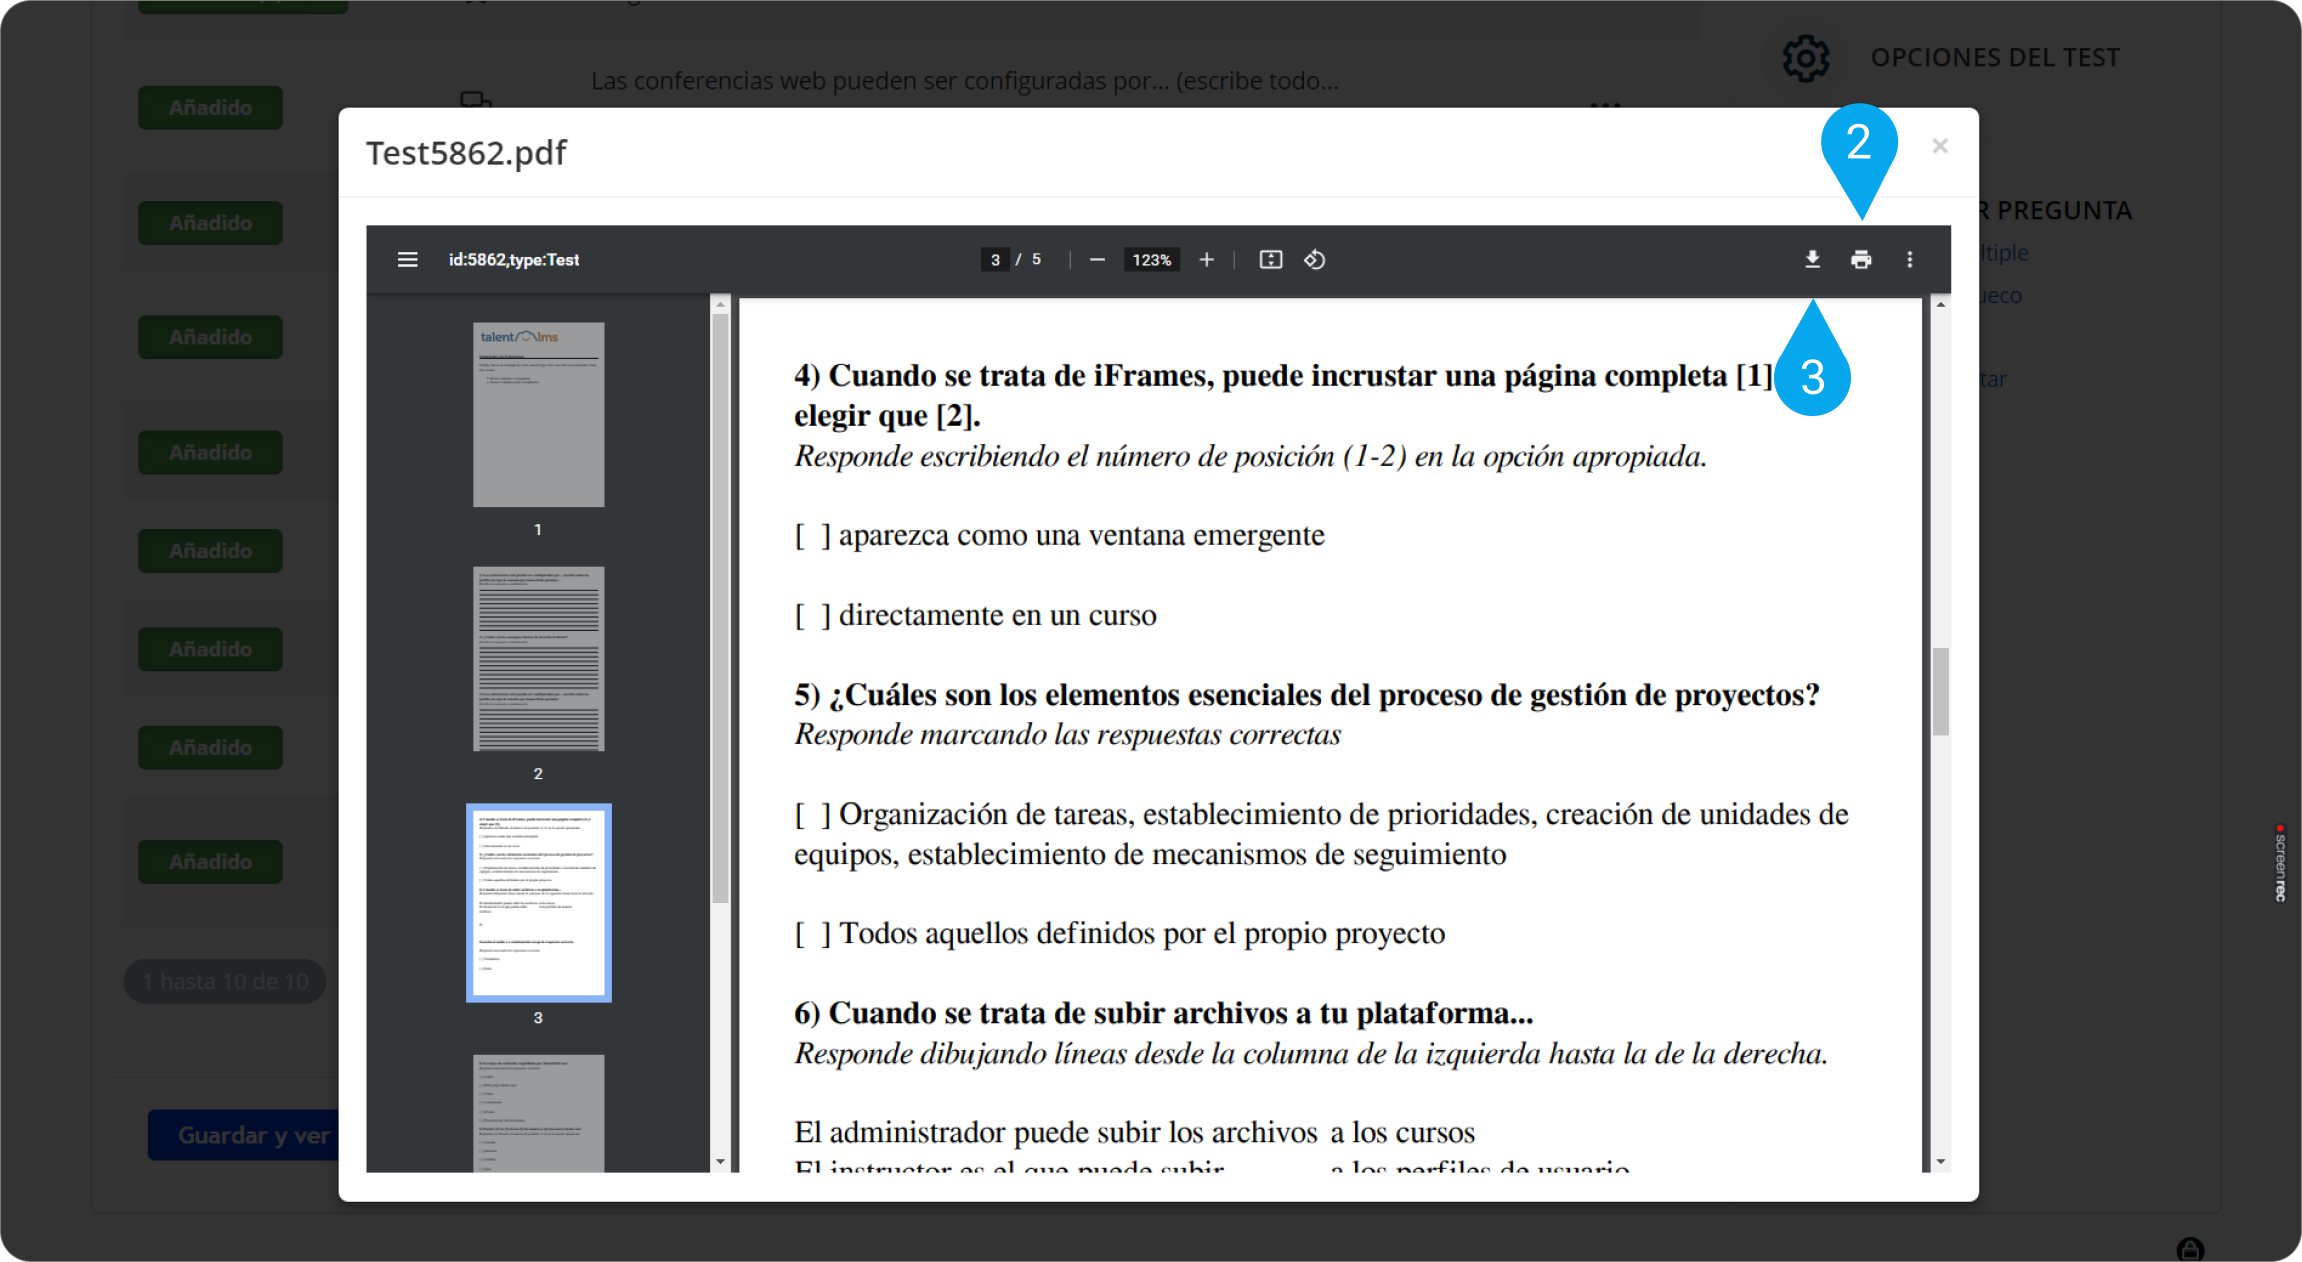Zoom in on the PDF

1207,260
